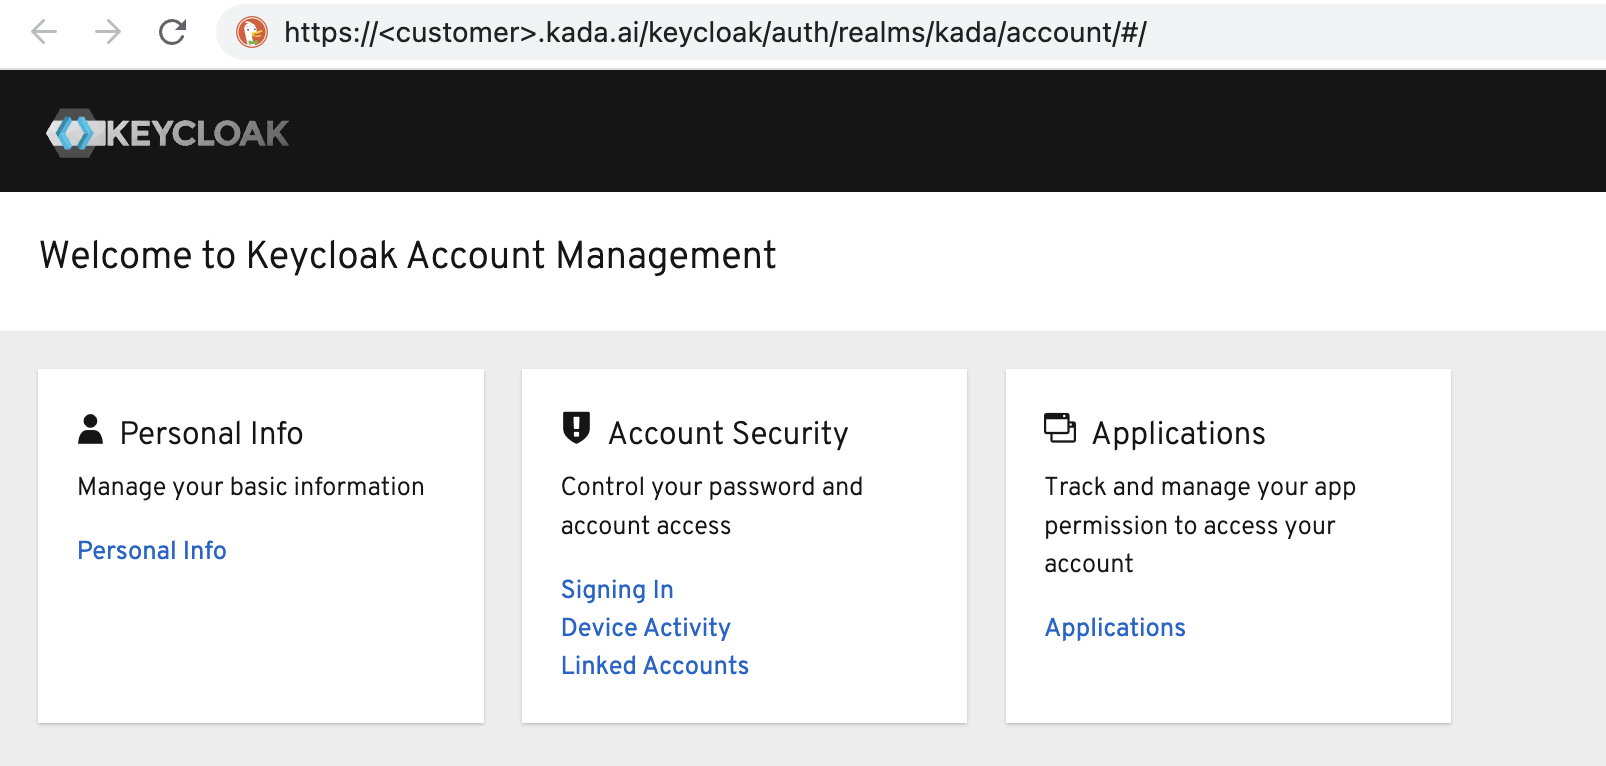This screenshot has height=766, width=1606.
Task: Reload the current page
Action: click(172, 32)
